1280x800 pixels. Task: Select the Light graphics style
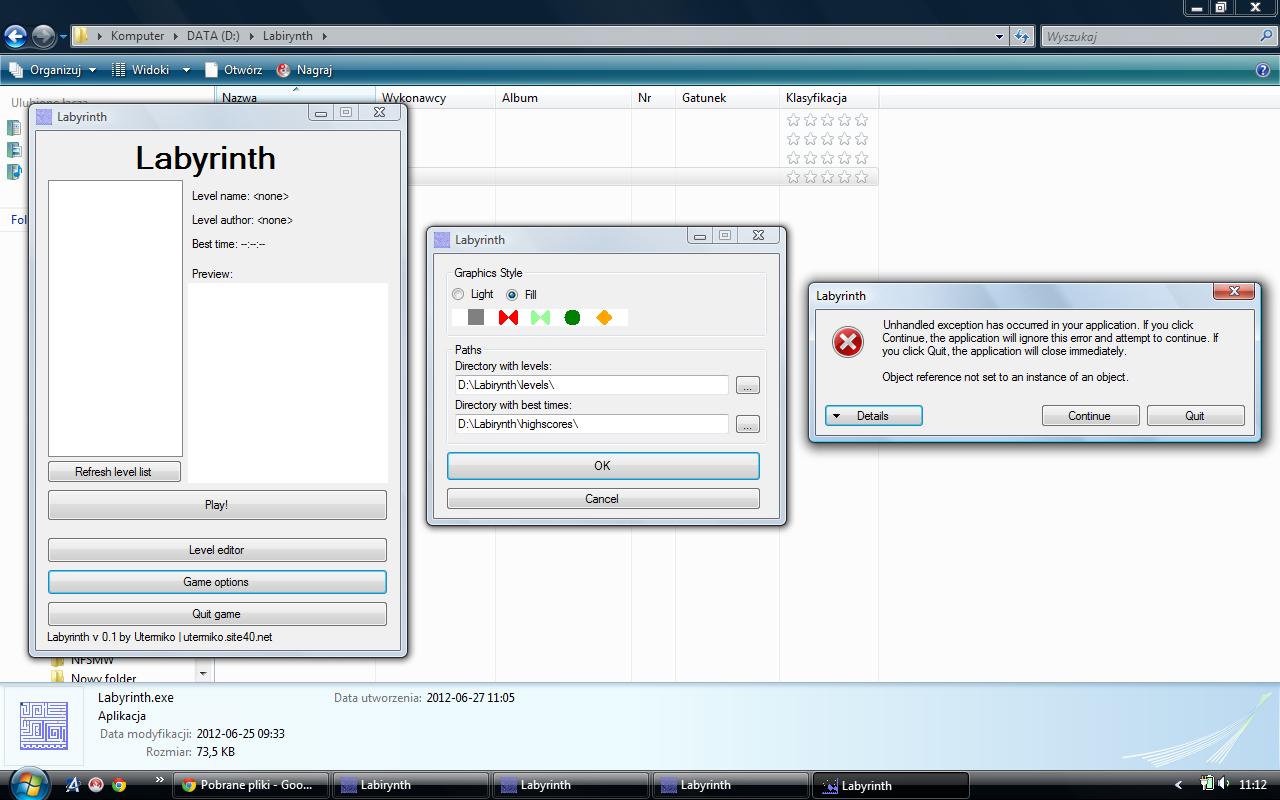(459, 295)
